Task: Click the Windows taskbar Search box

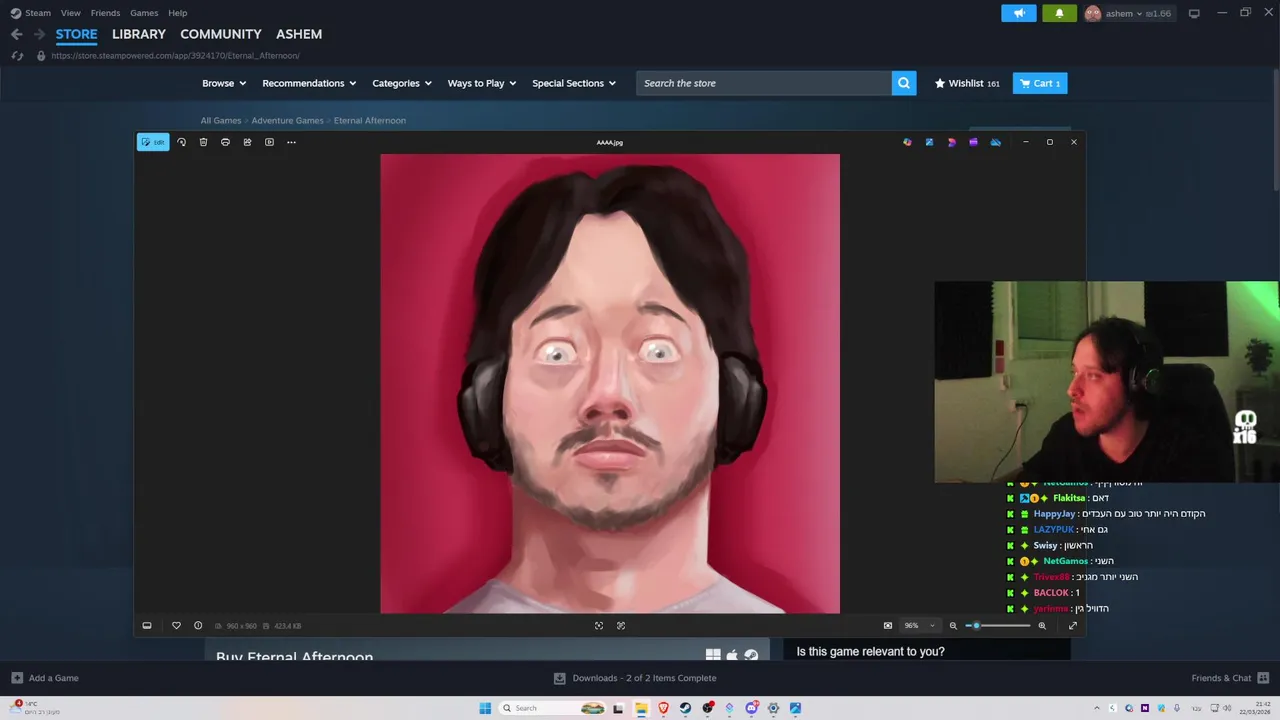Action: click(x=553, y=708)
